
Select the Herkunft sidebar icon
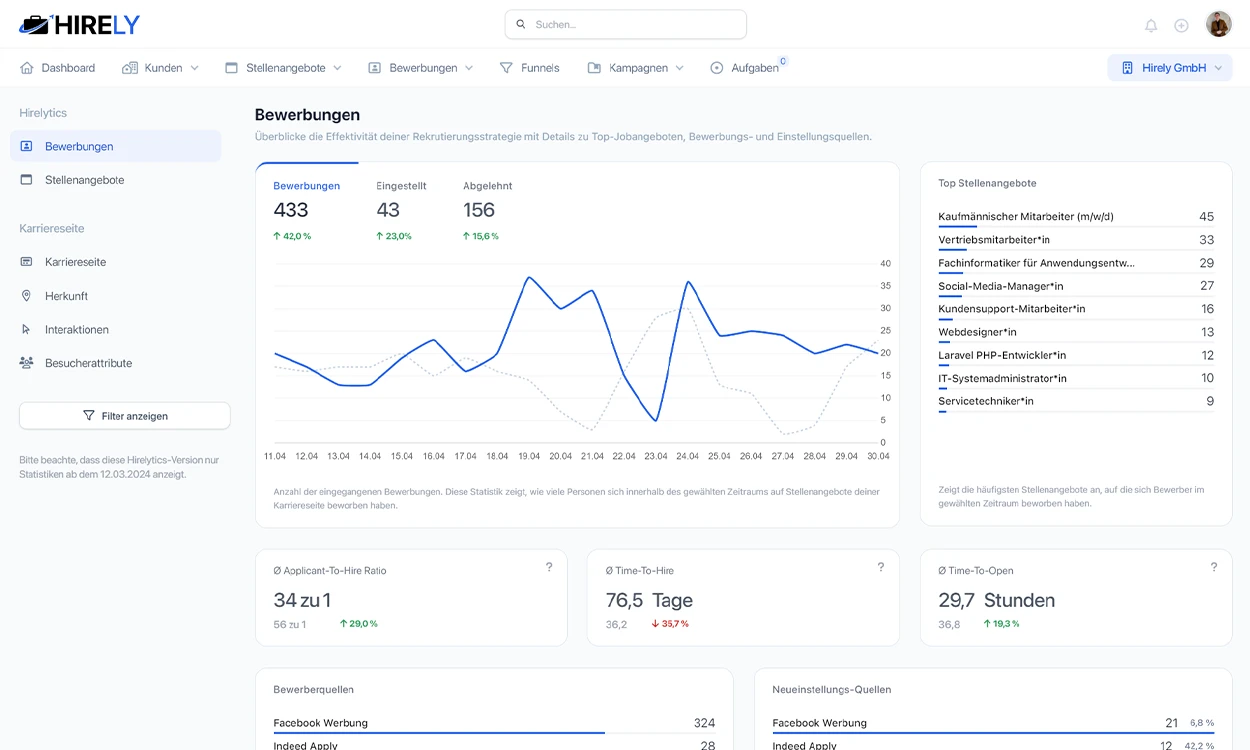28,295
